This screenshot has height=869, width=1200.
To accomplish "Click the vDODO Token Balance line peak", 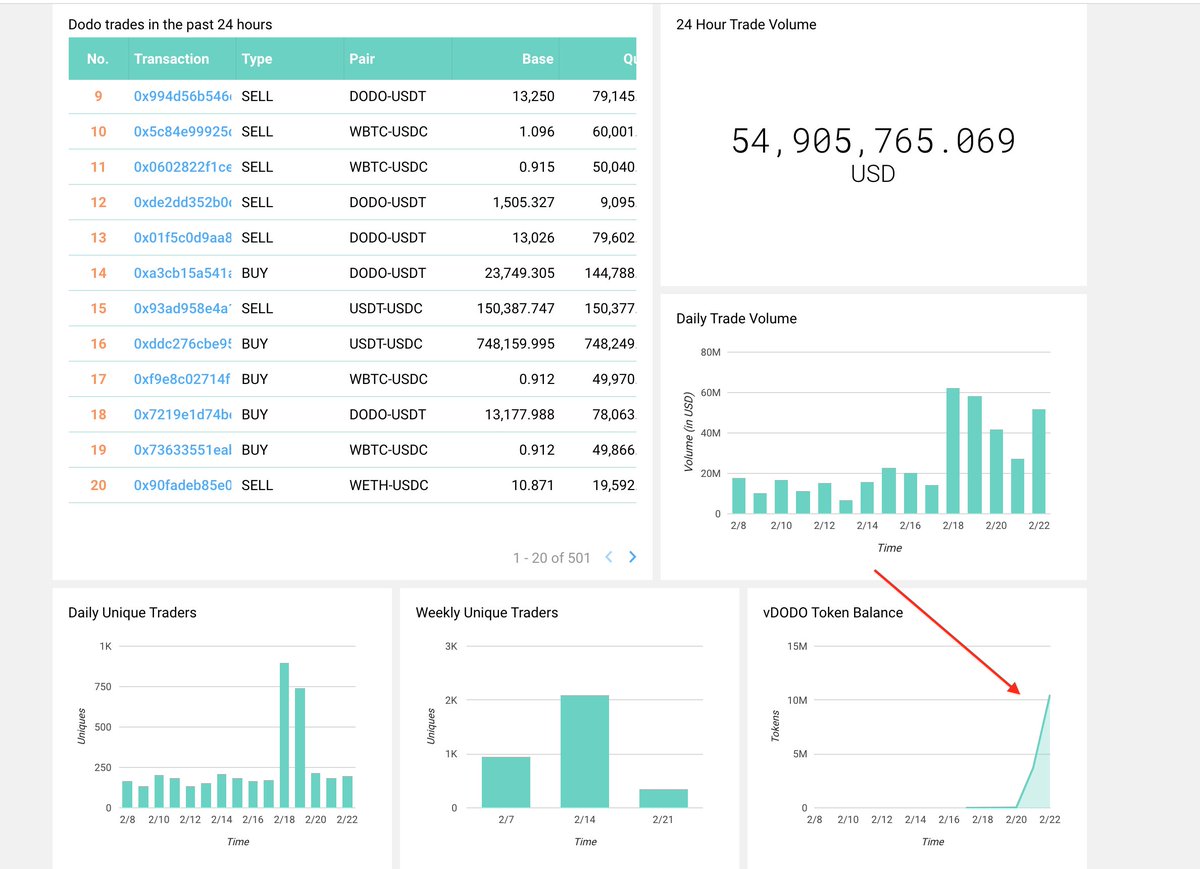I will [1049, 695].
